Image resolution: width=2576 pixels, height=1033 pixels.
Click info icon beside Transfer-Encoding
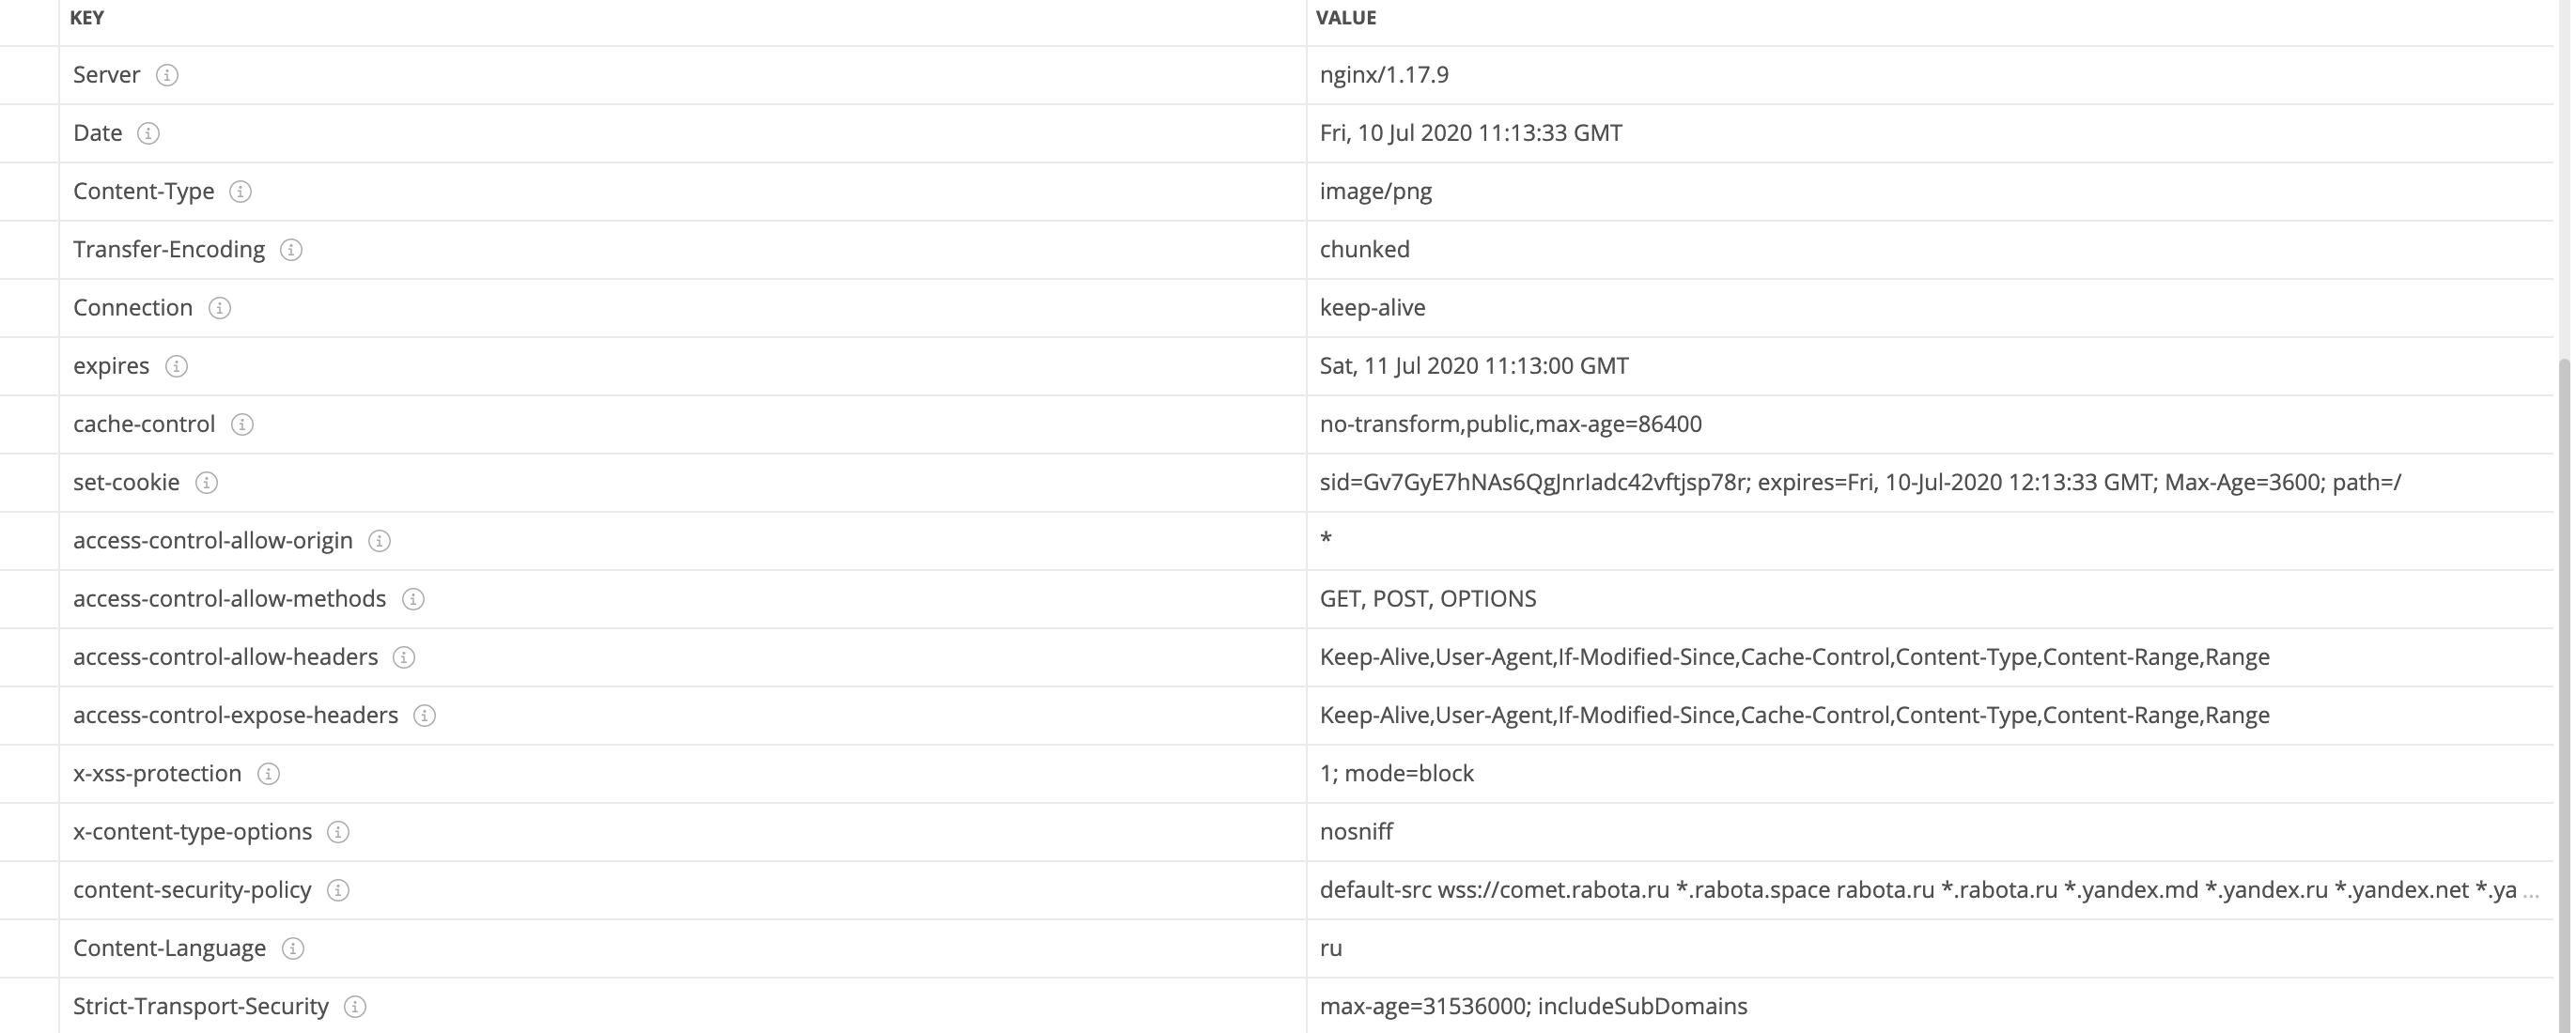coord(291,250)
